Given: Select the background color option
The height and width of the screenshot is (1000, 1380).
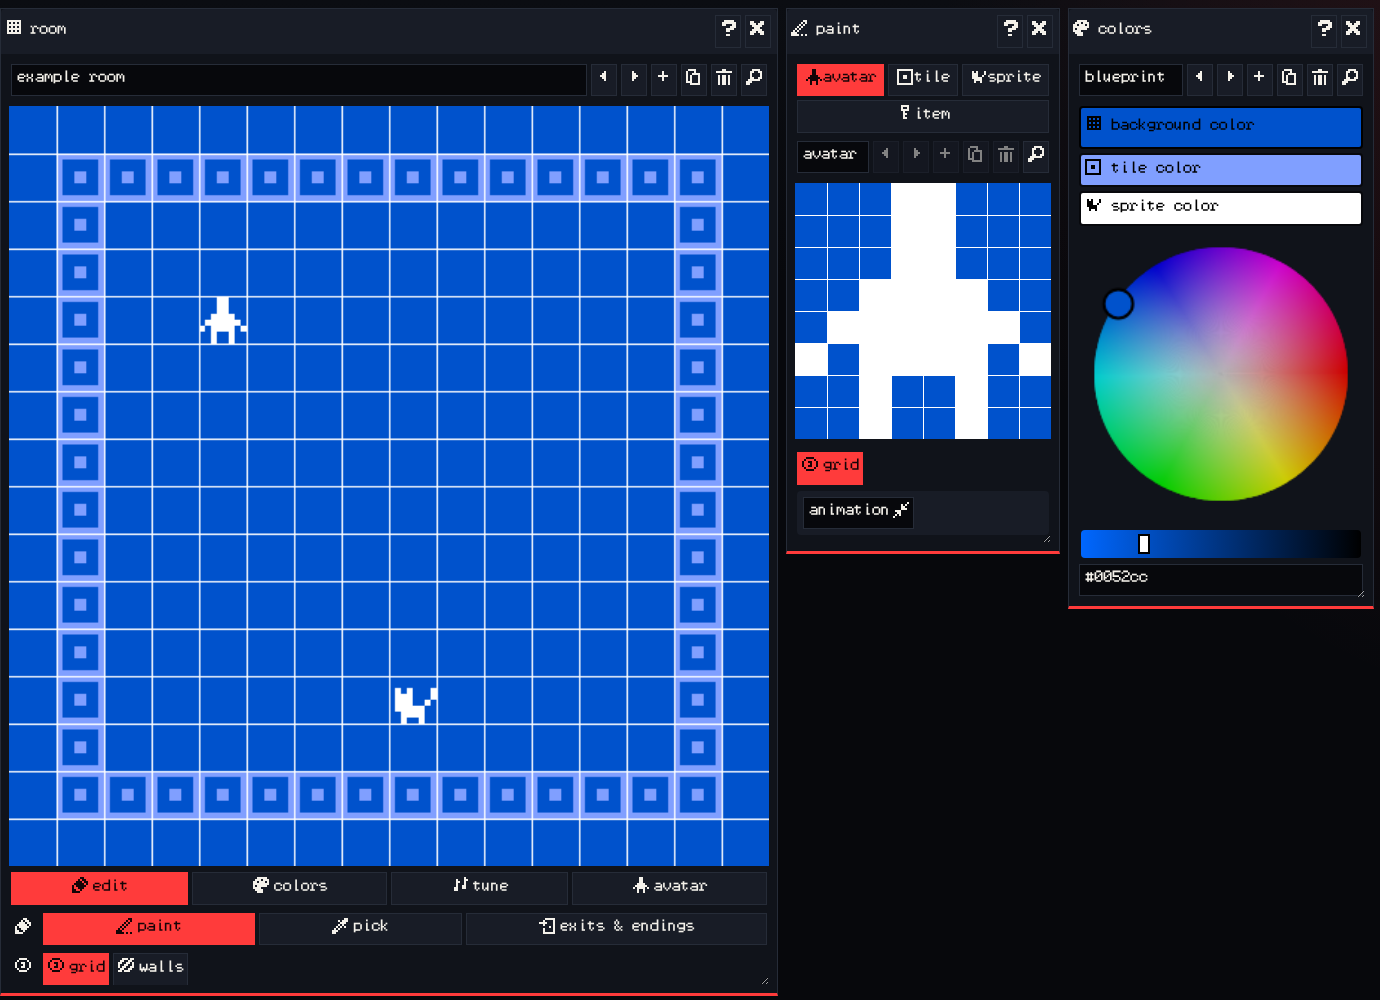Looking at the screenshot, I should (x=1221, y=127).
